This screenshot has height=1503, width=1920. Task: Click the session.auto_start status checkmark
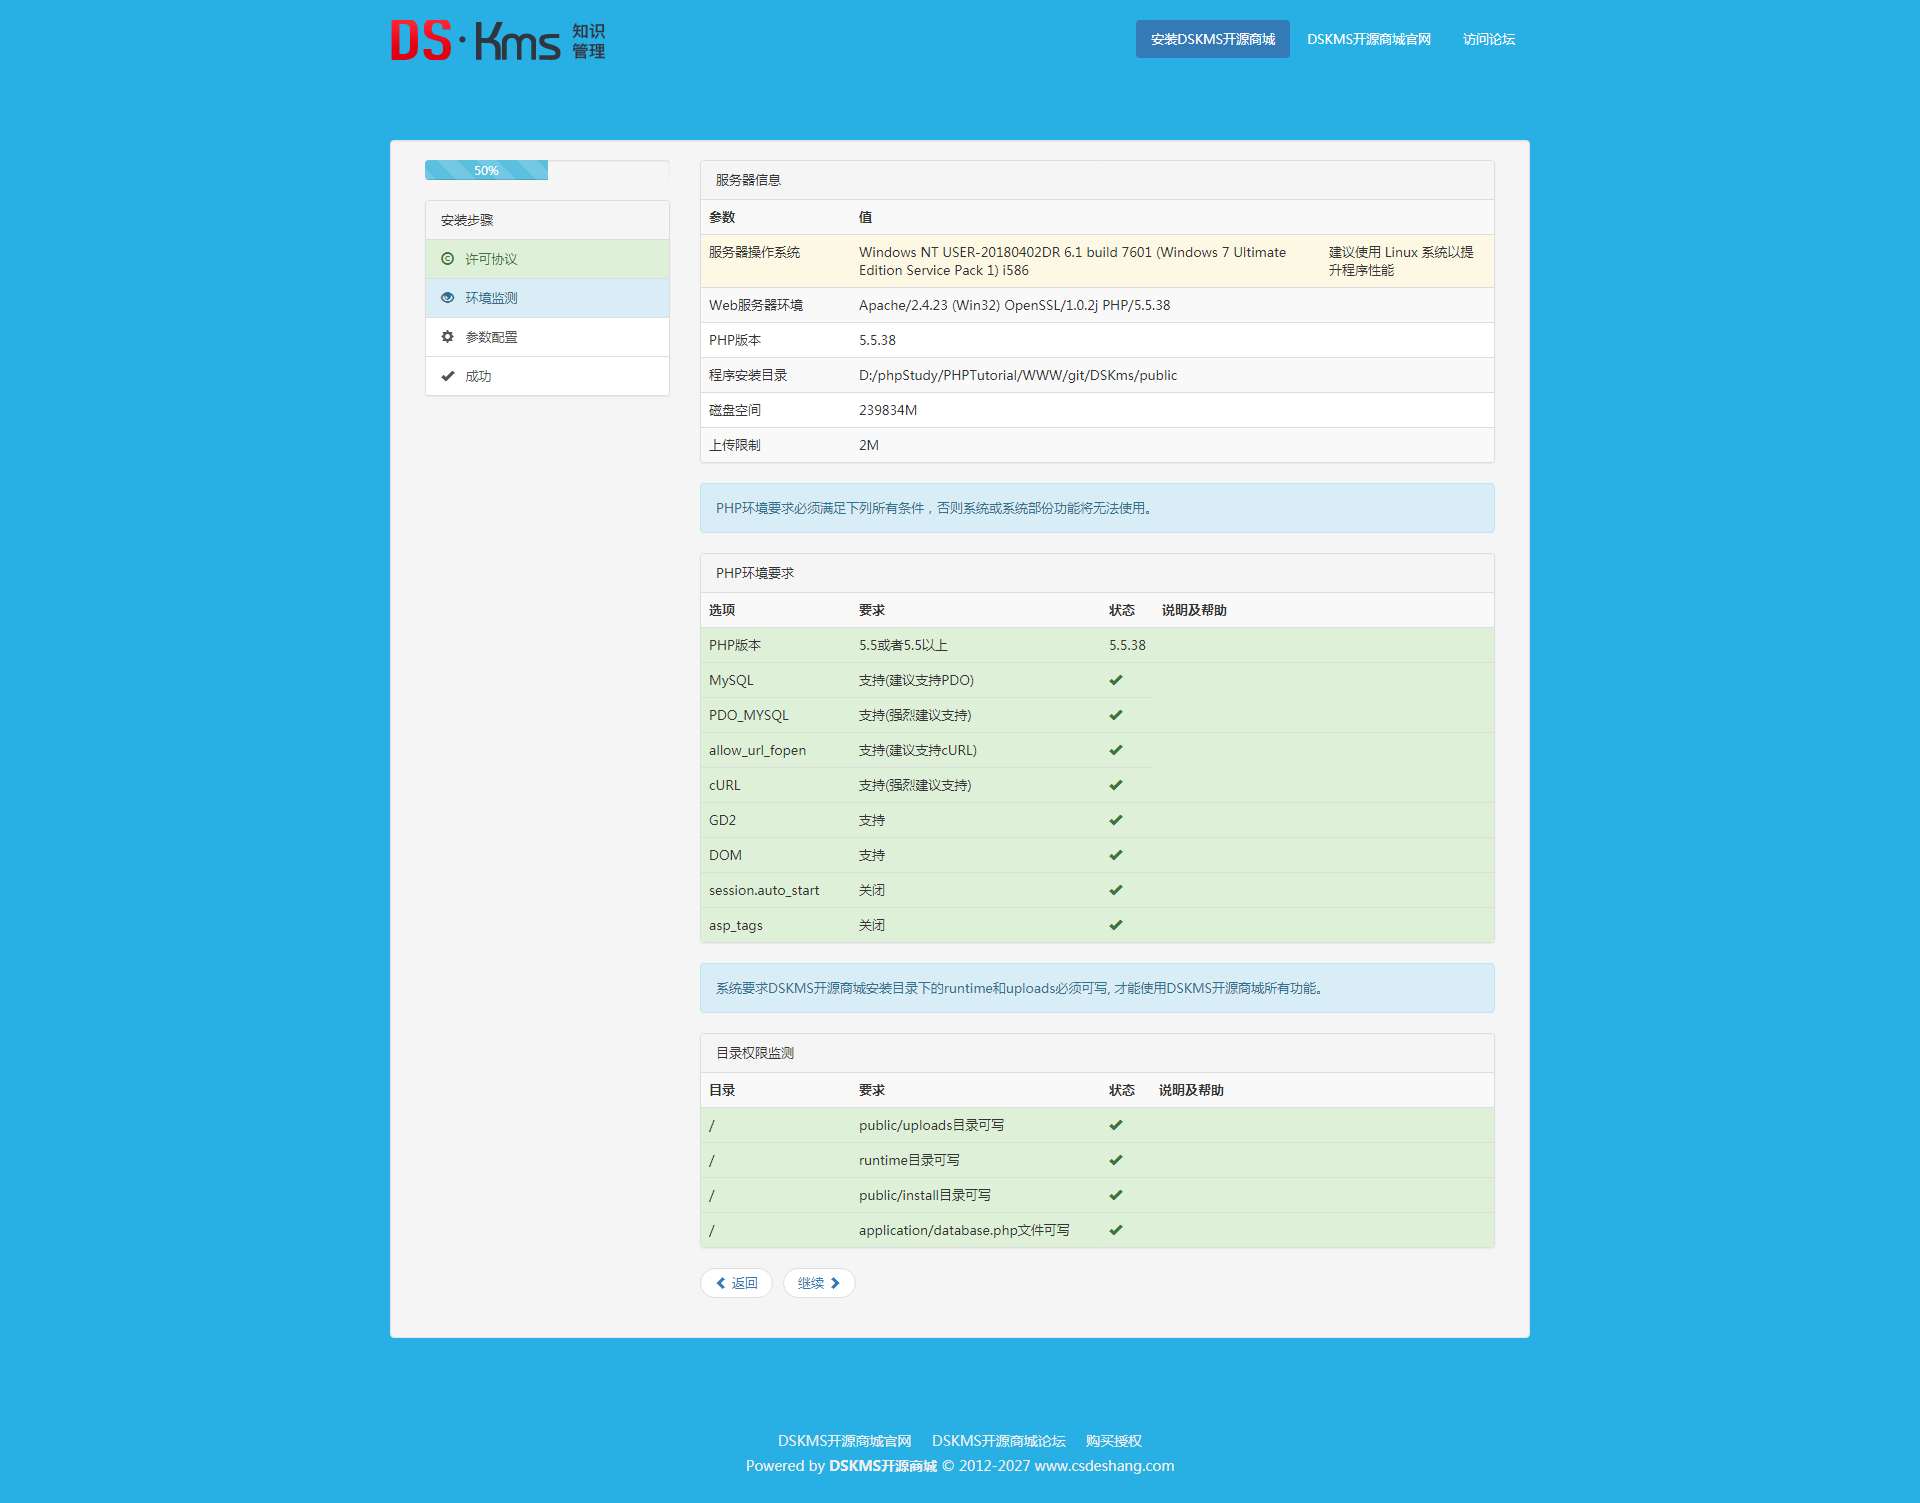coord(1116,890)
